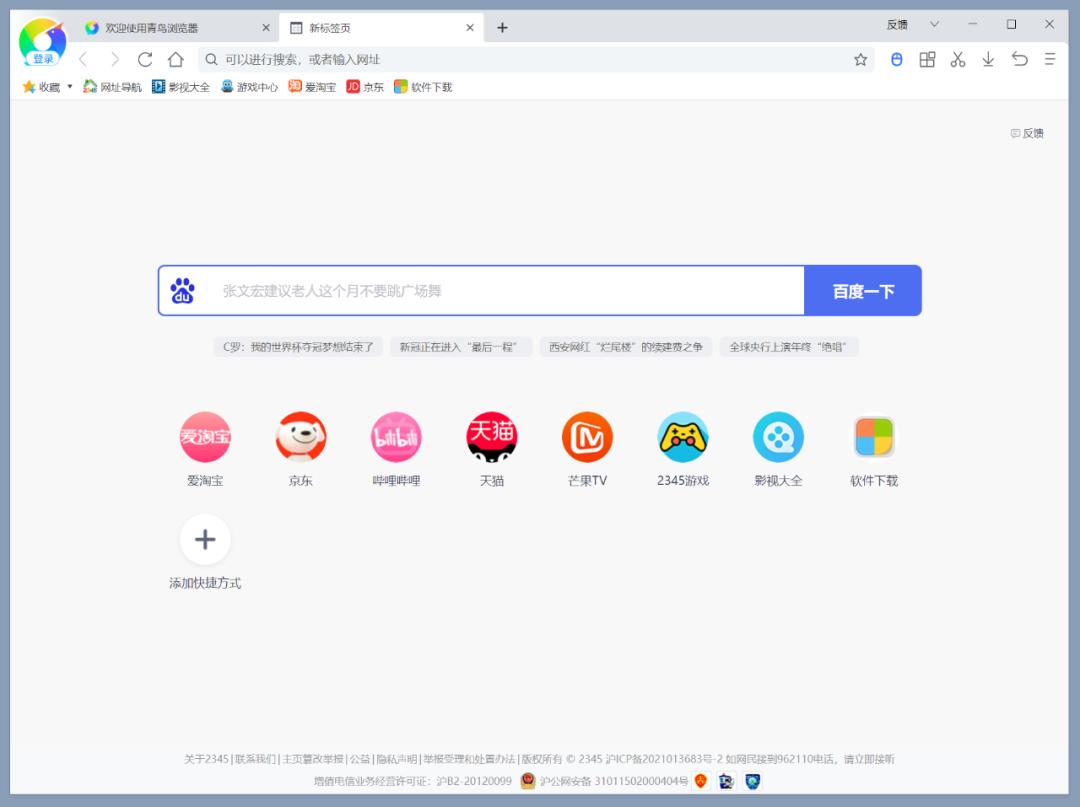
Task: Expand the 收藏 dropdown arrow
Action: pyautogui.click(x=69, y=87)
